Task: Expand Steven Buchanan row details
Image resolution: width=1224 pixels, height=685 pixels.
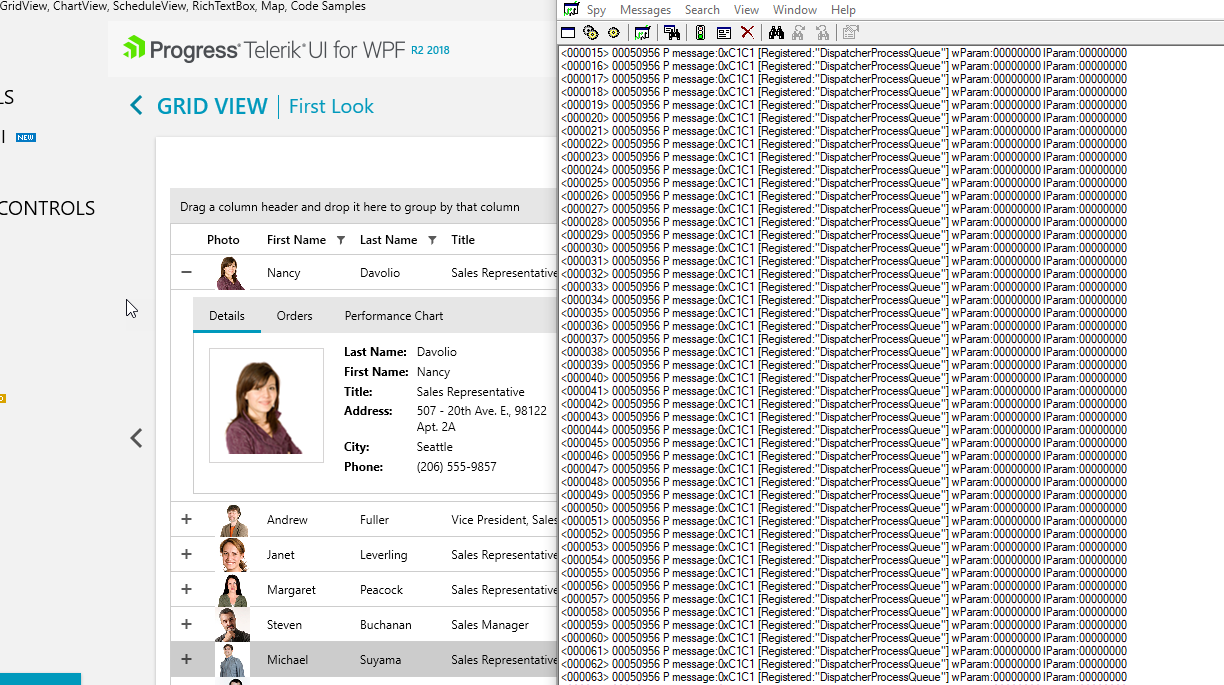Action: (186, 624)
